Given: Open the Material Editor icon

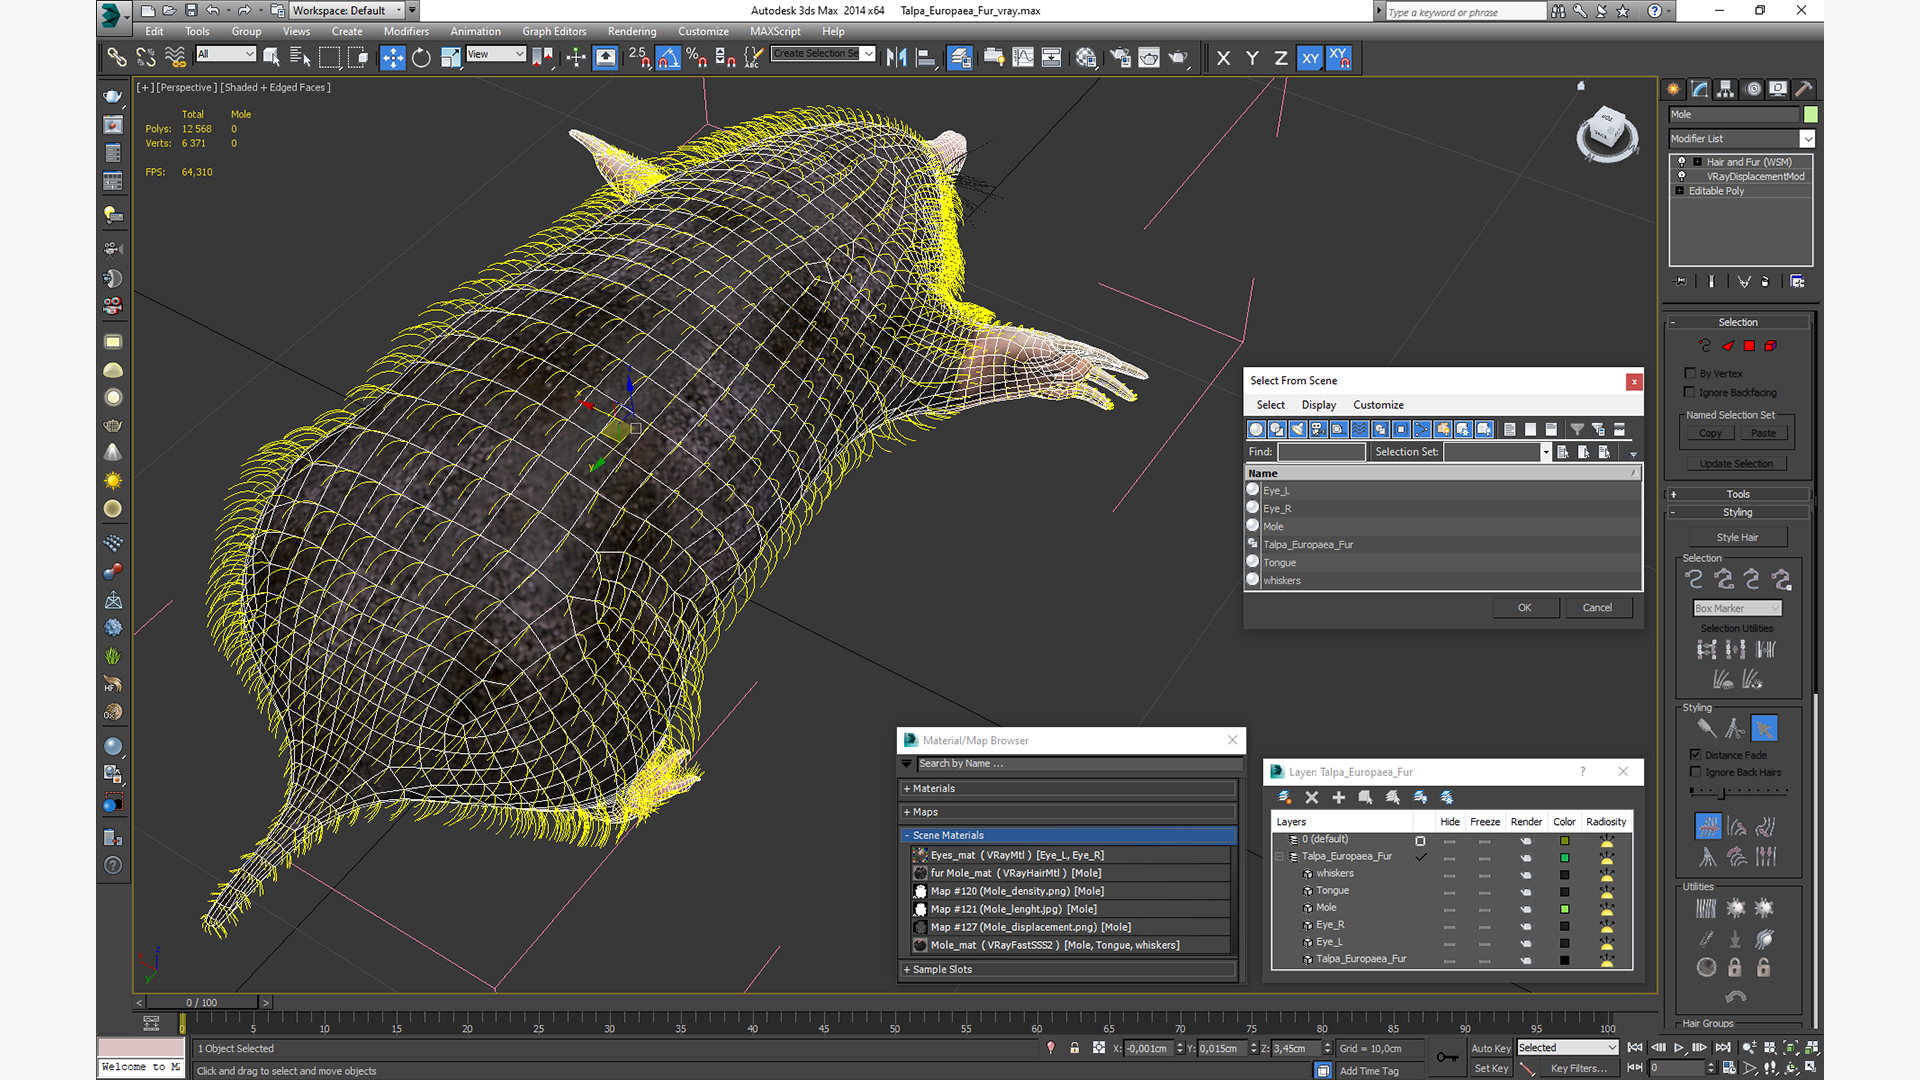Looking at the screenshot, I should (1086, 58).
